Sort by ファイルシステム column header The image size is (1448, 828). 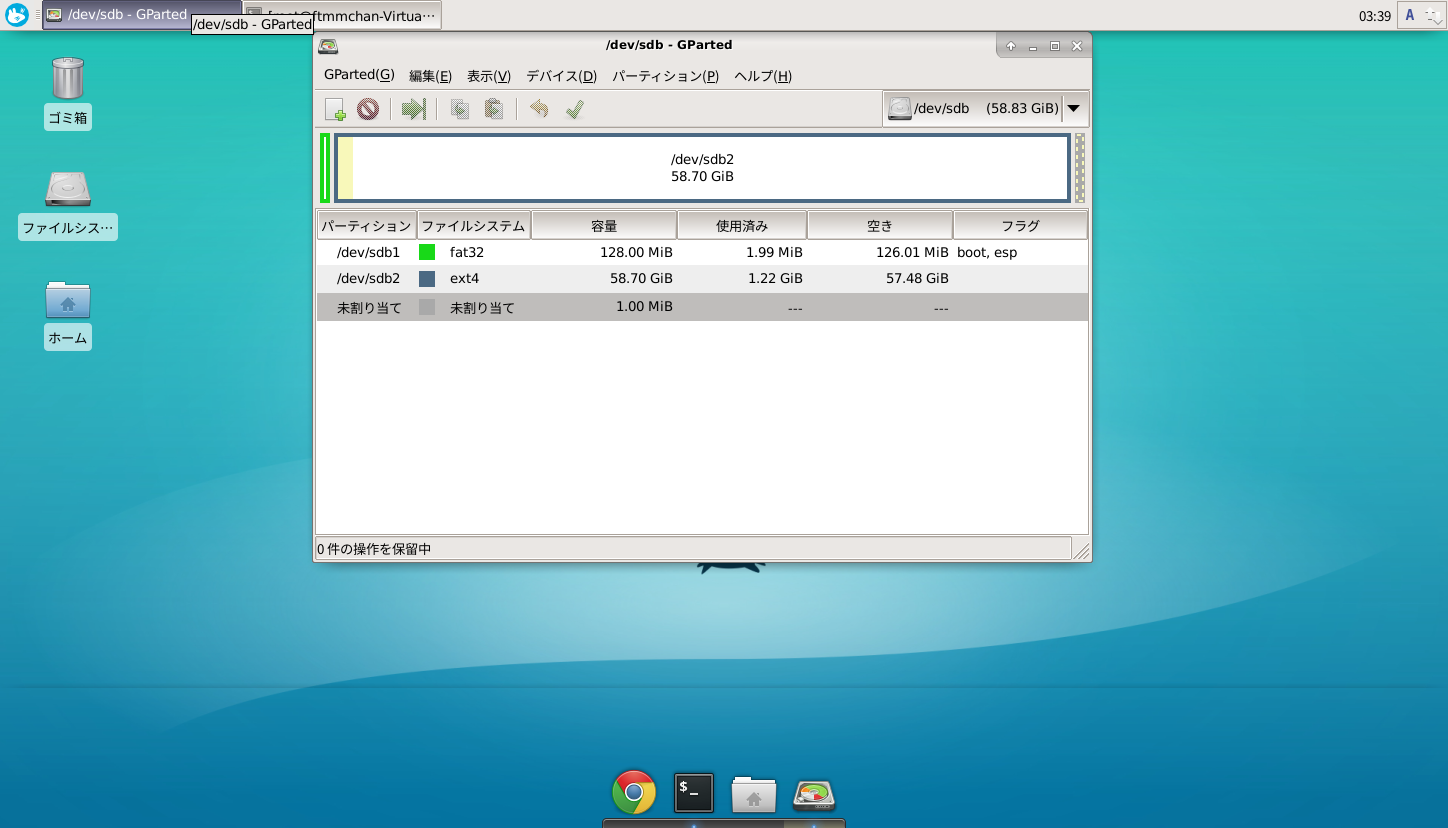click(x=473, y=225)
